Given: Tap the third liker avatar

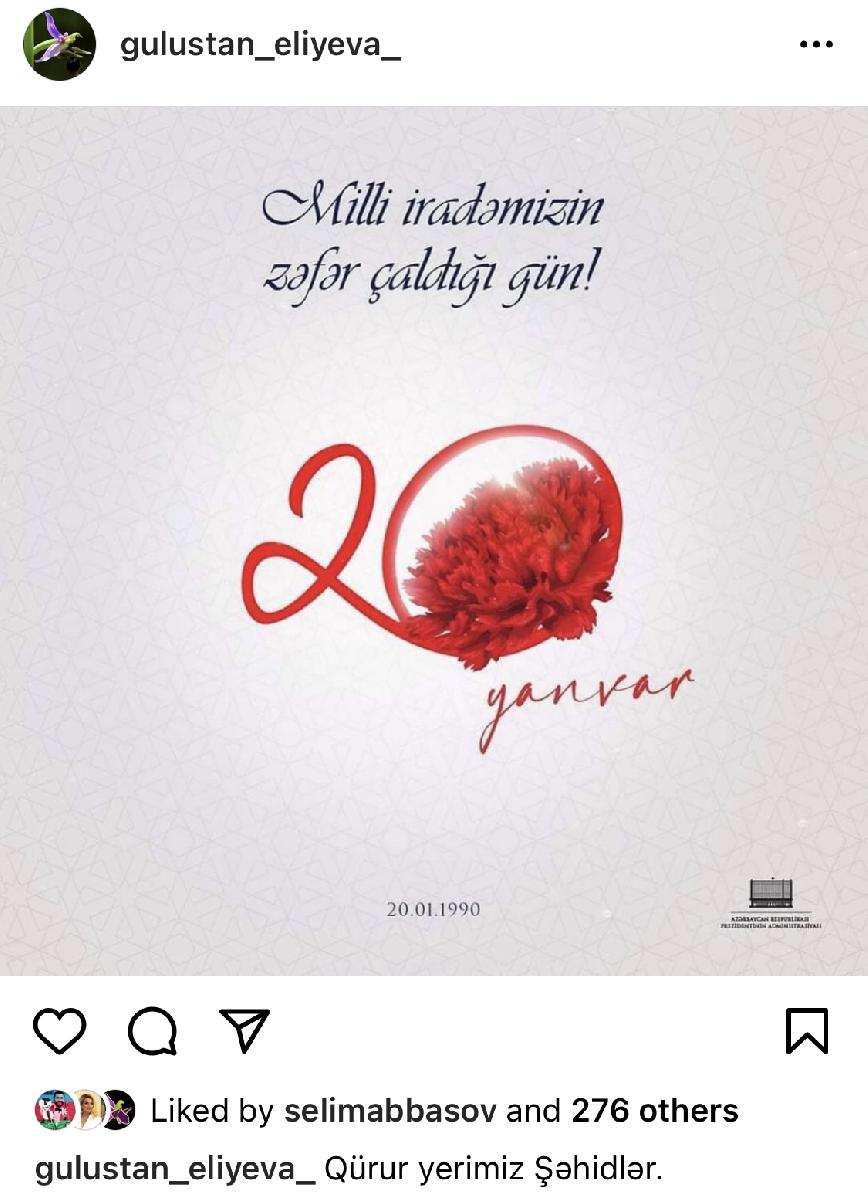Looking at the screenshot, I should 118,1111.
